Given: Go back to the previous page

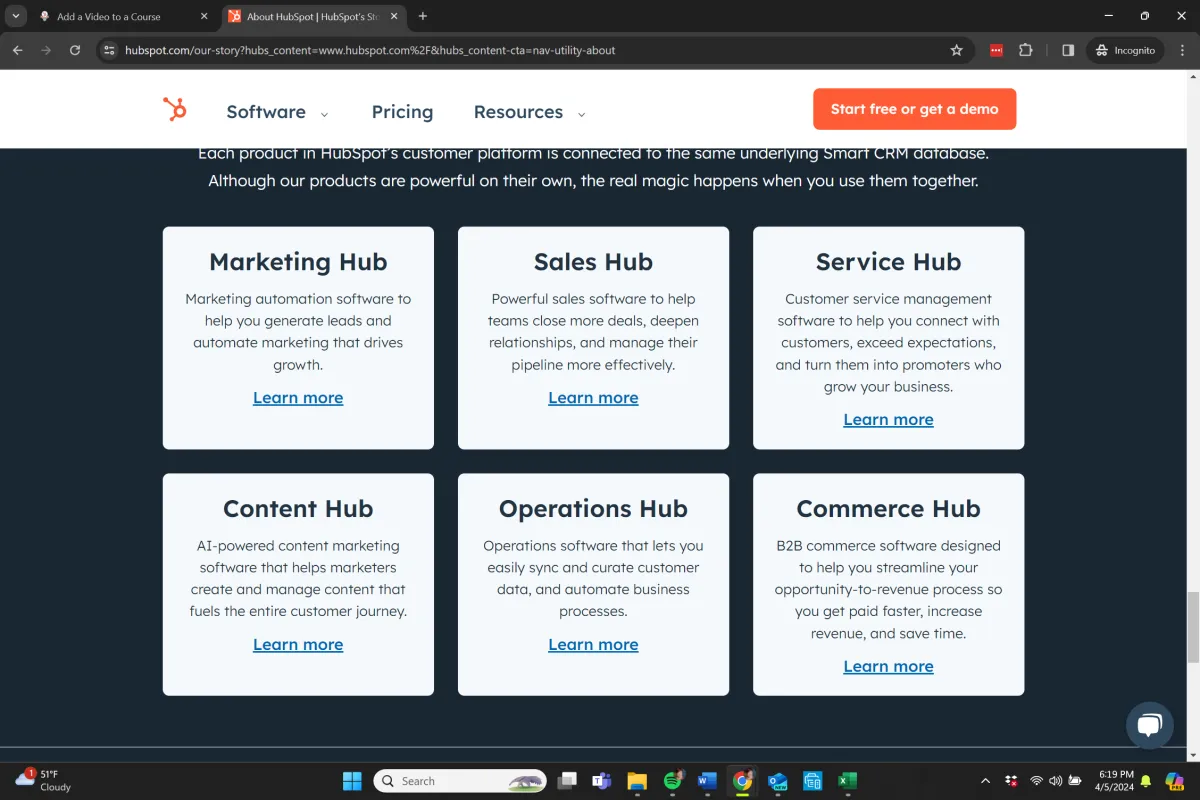Looking at the screenshot, I should [18, 50].
